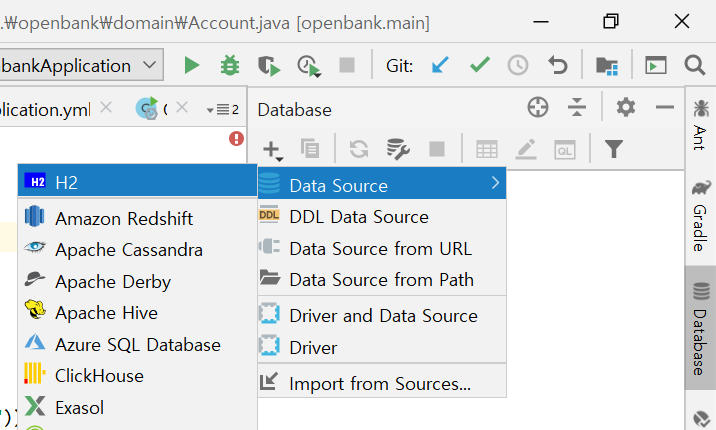Rollback changes with the undo arrow
The image size is (716, 430).
[558, 65]
